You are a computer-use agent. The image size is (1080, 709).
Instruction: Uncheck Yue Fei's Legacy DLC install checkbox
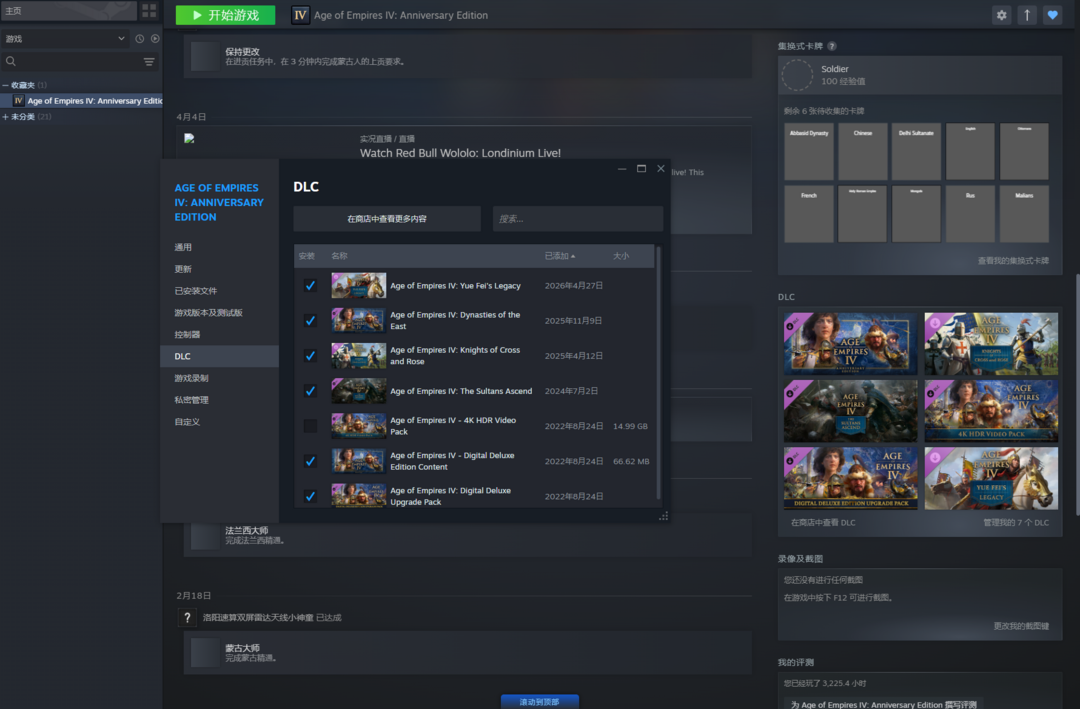point(310,286)
